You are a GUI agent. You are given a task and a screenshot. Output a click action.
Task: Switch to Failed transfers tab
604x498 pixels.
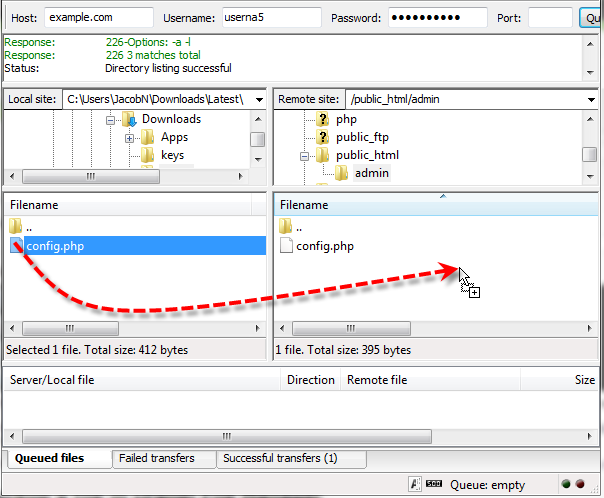pos(164,459)
